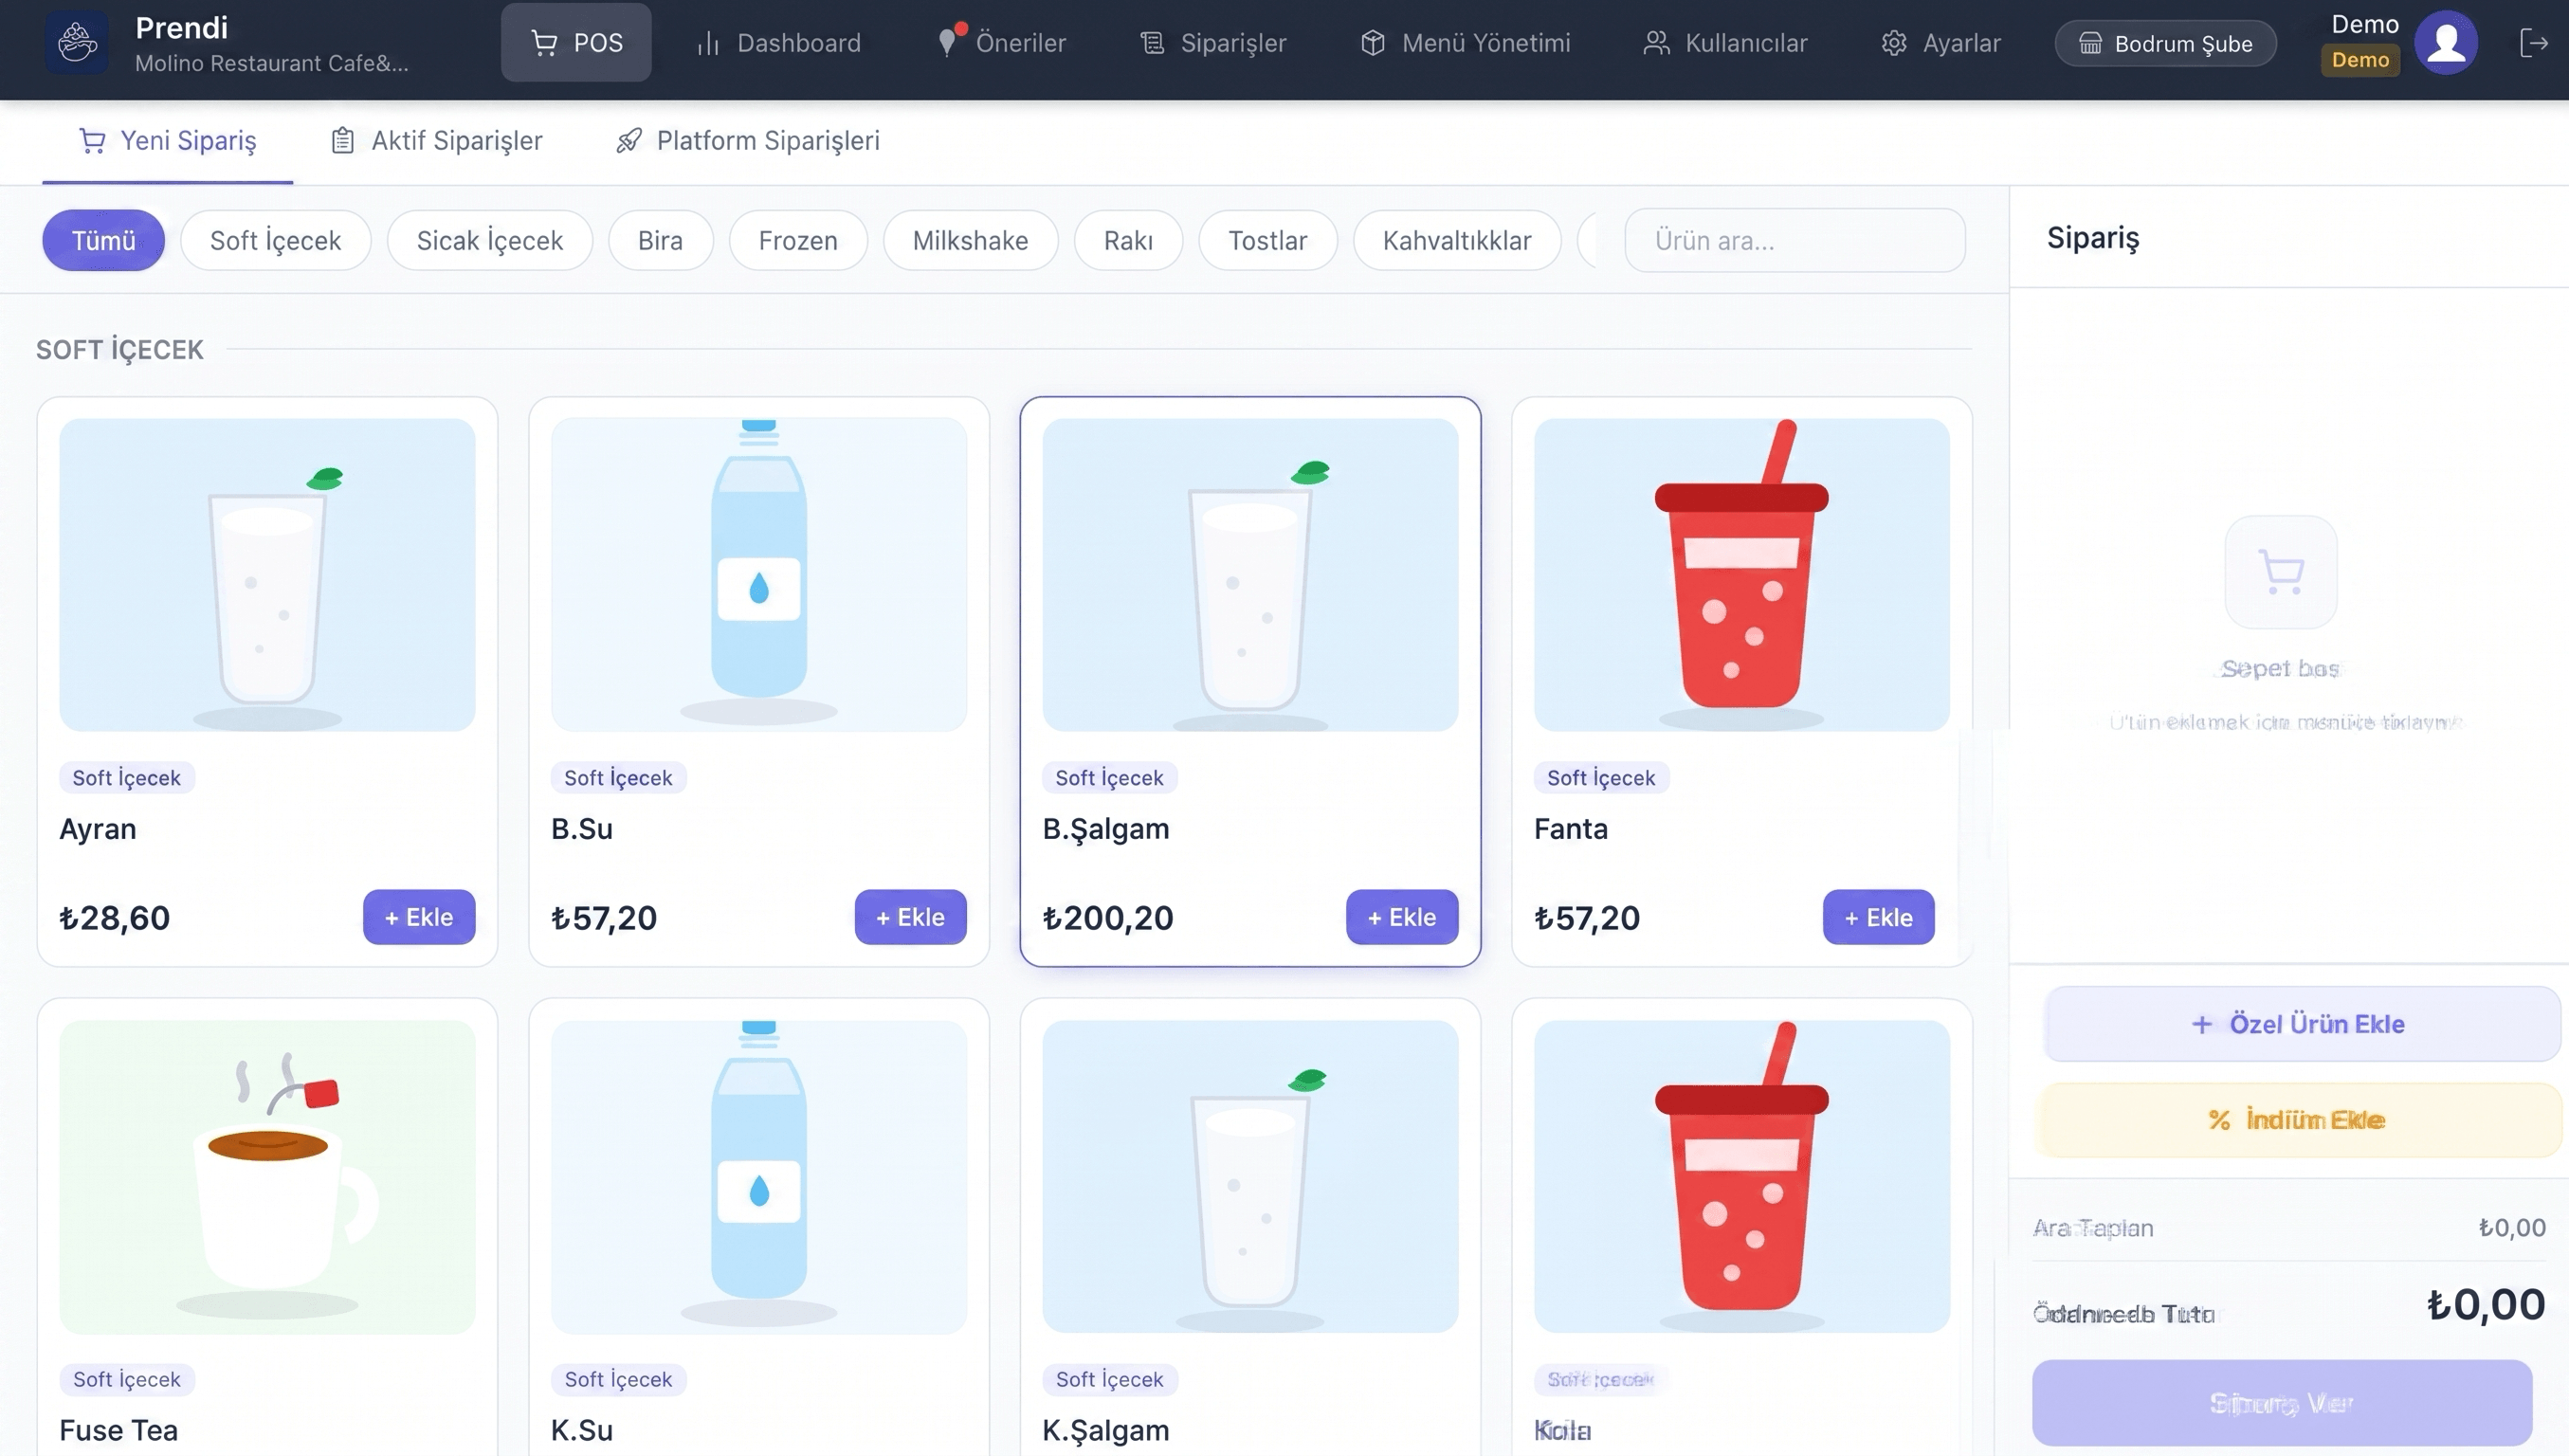Click the logout icon in the top bar
2569x1456 pixels.
click(x=2533, y=43)
